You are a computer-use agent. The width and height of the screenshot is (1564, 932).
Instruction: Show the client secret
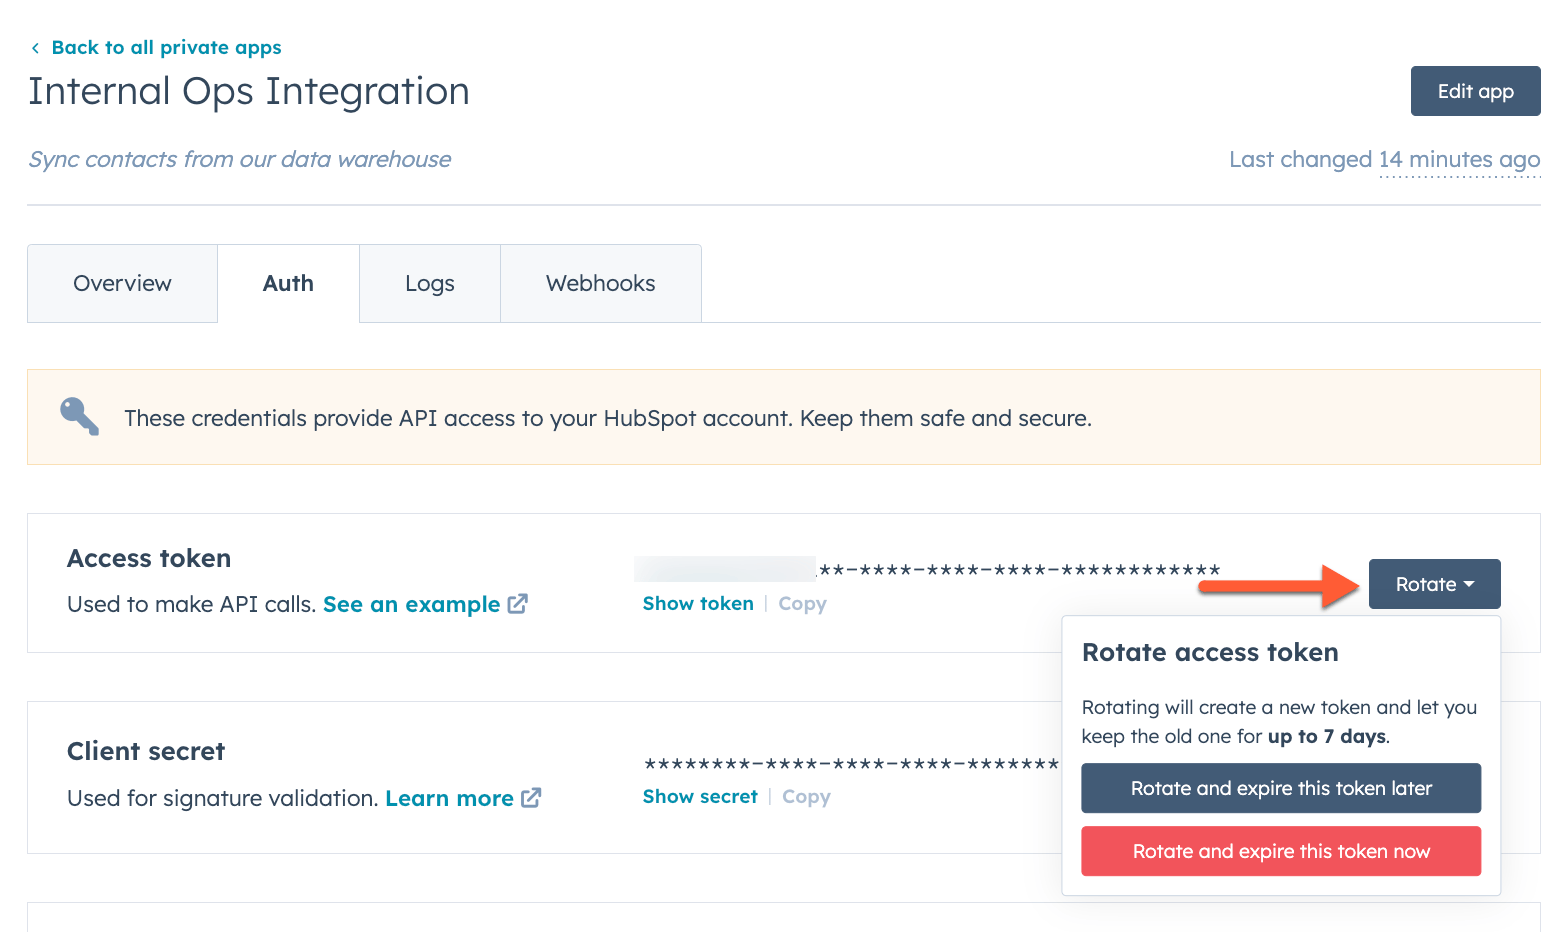700,796
